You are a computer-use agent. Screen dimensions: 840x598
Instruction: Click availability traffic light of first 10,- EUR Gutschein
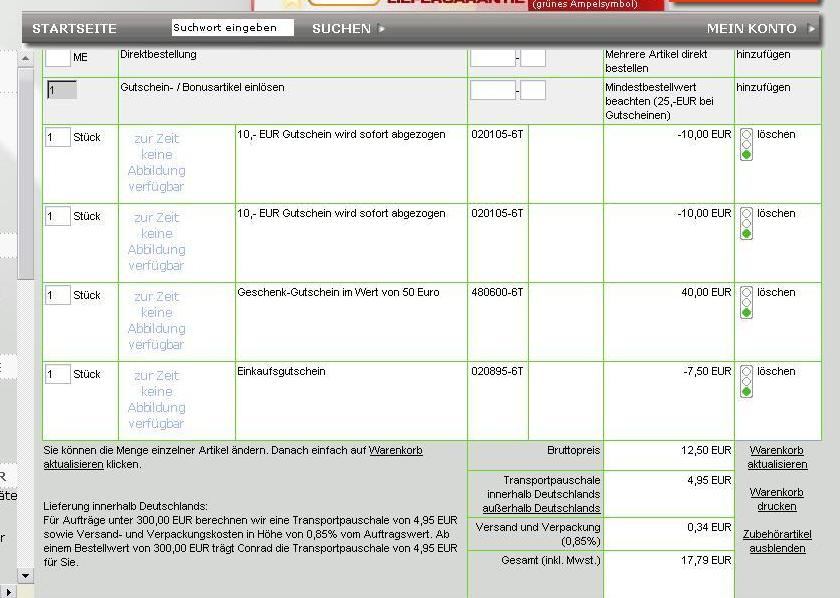tap(746, 144)
